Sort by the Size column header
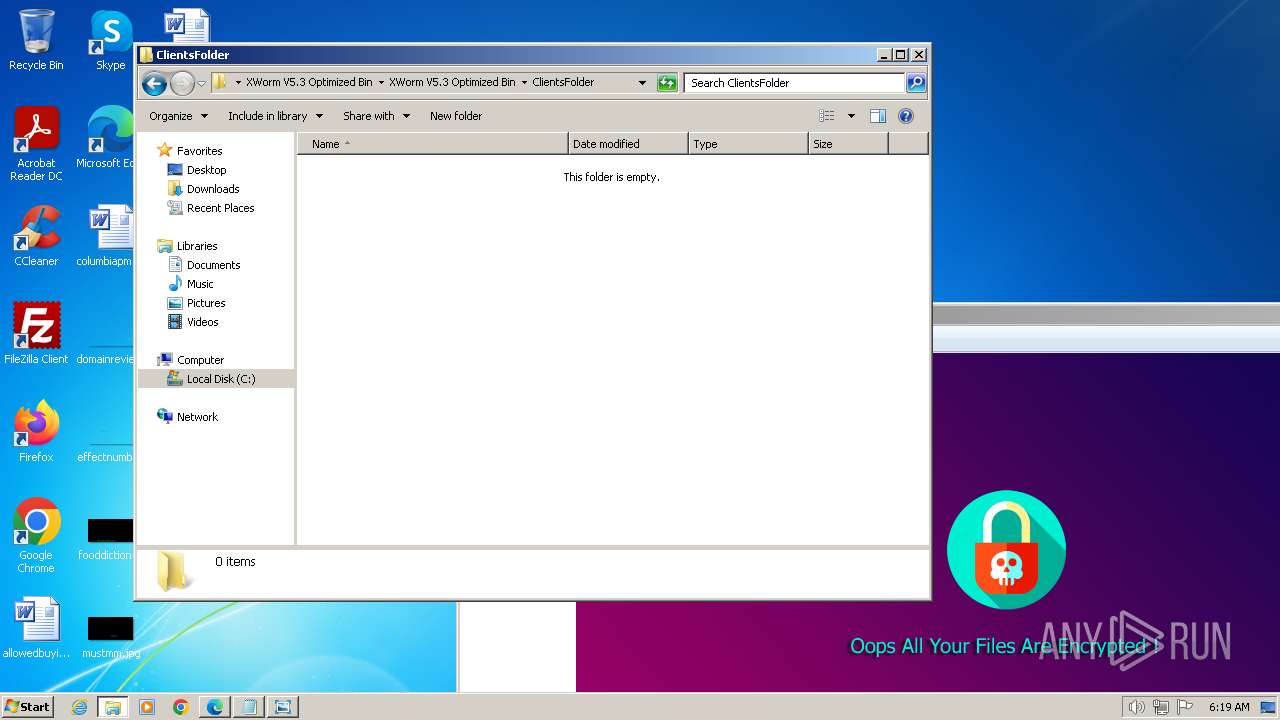The width and height of the screenshot is (1280, 720). 848,144
